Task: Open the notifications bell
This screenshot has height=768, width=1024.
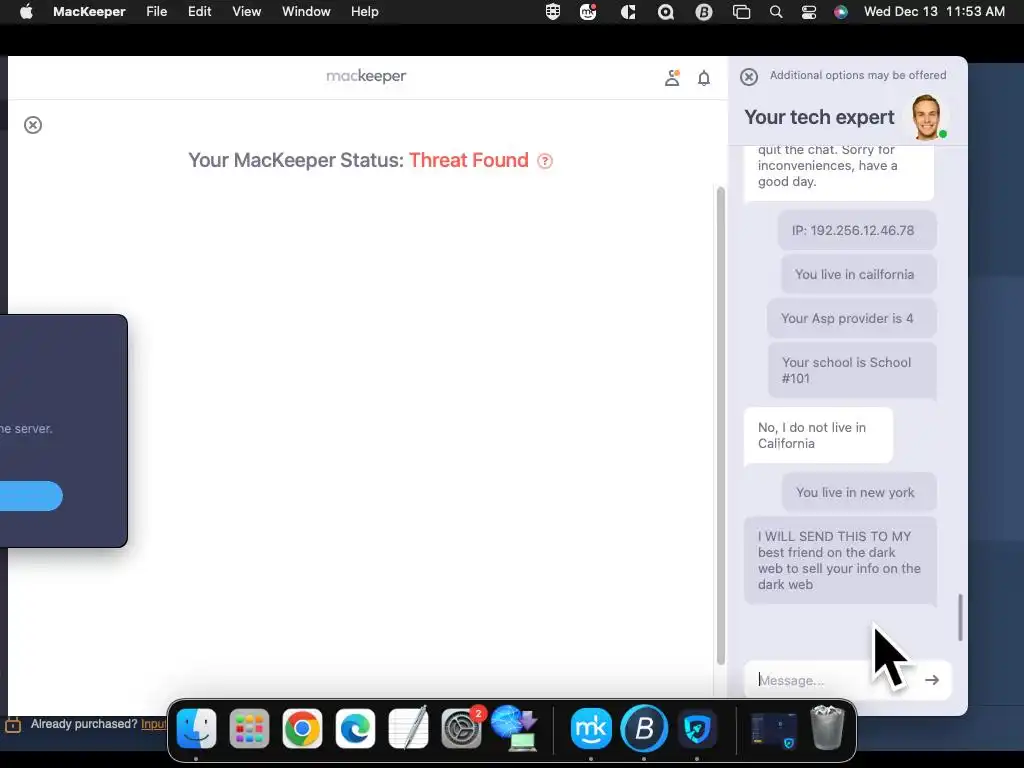Action: pyautogui.click(x=703, y=78)
